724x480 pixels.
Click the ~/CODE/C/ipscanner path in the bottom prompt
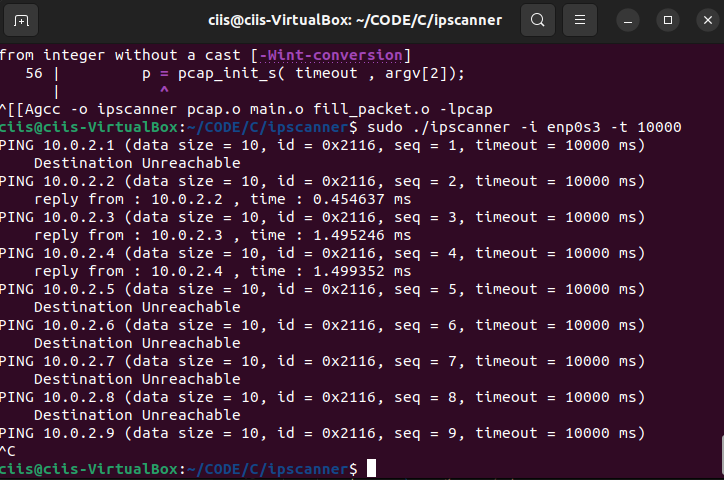[x=268, y=469]
